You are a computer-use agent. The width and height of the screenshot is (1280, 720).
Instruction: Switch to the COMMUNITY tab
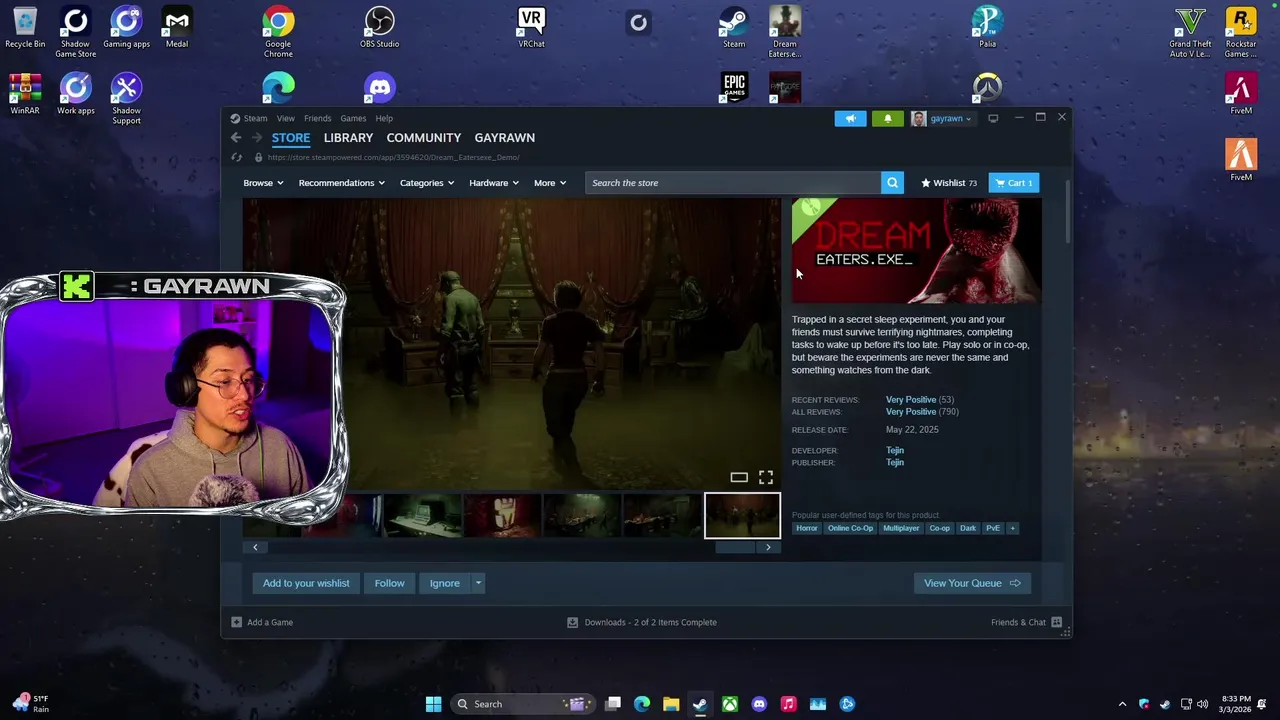424,138
